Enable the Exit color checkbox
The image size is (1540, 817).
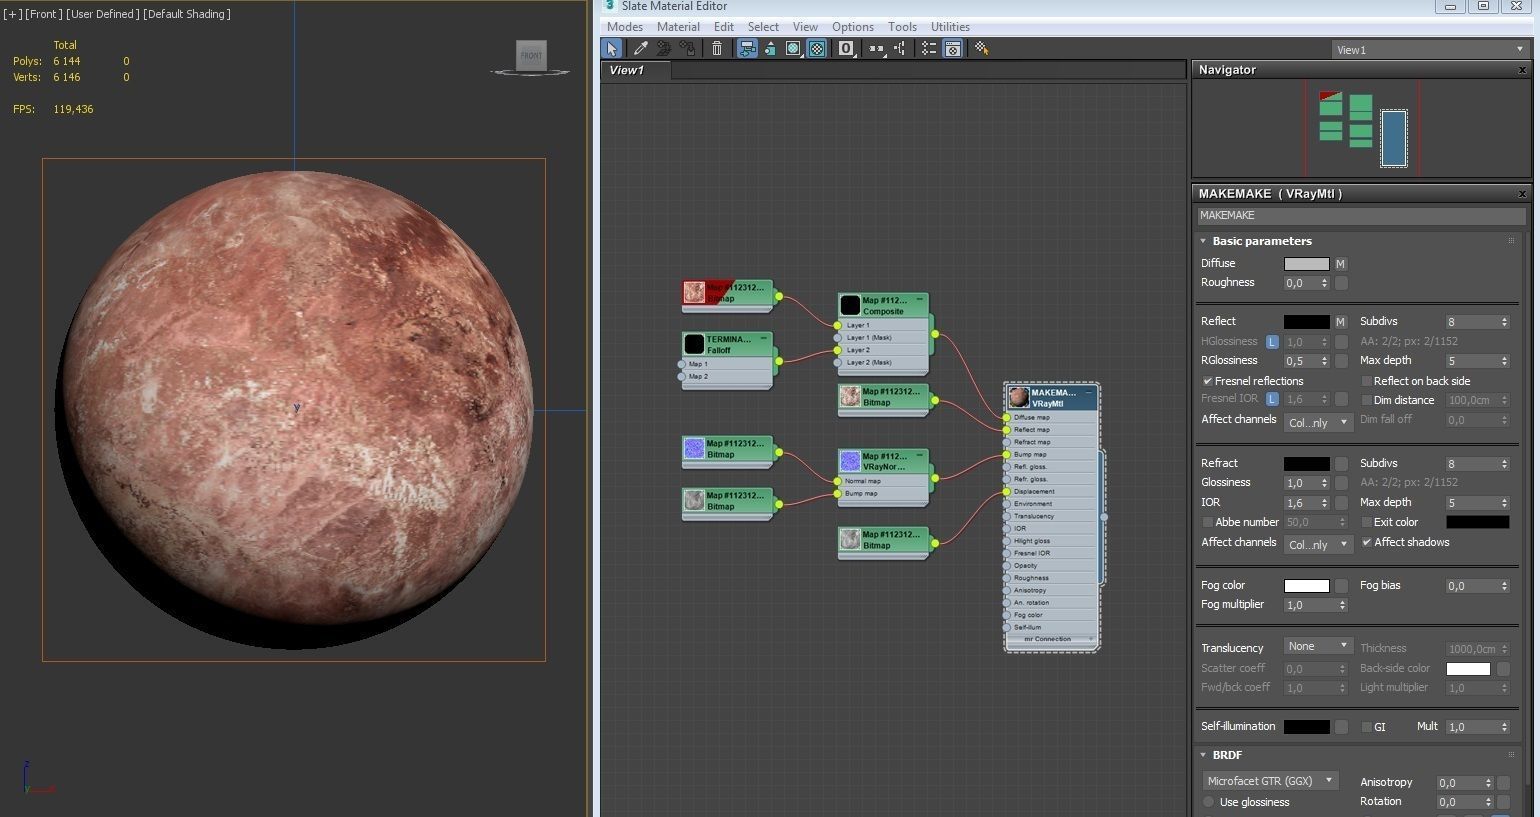pos(1367,522)
